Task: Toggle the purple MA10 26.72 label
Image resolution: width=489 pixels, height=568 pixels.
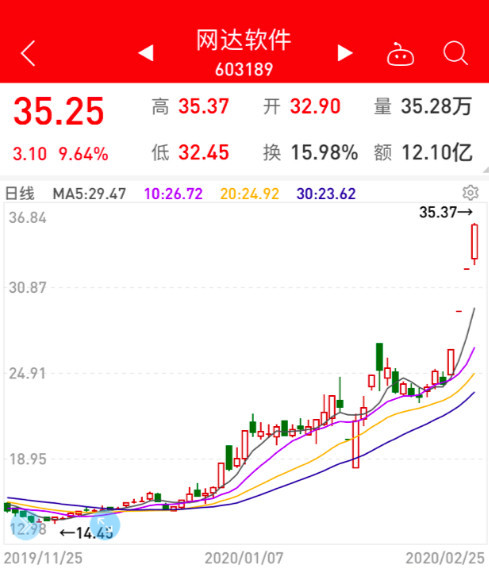Action: pos(173,194)
